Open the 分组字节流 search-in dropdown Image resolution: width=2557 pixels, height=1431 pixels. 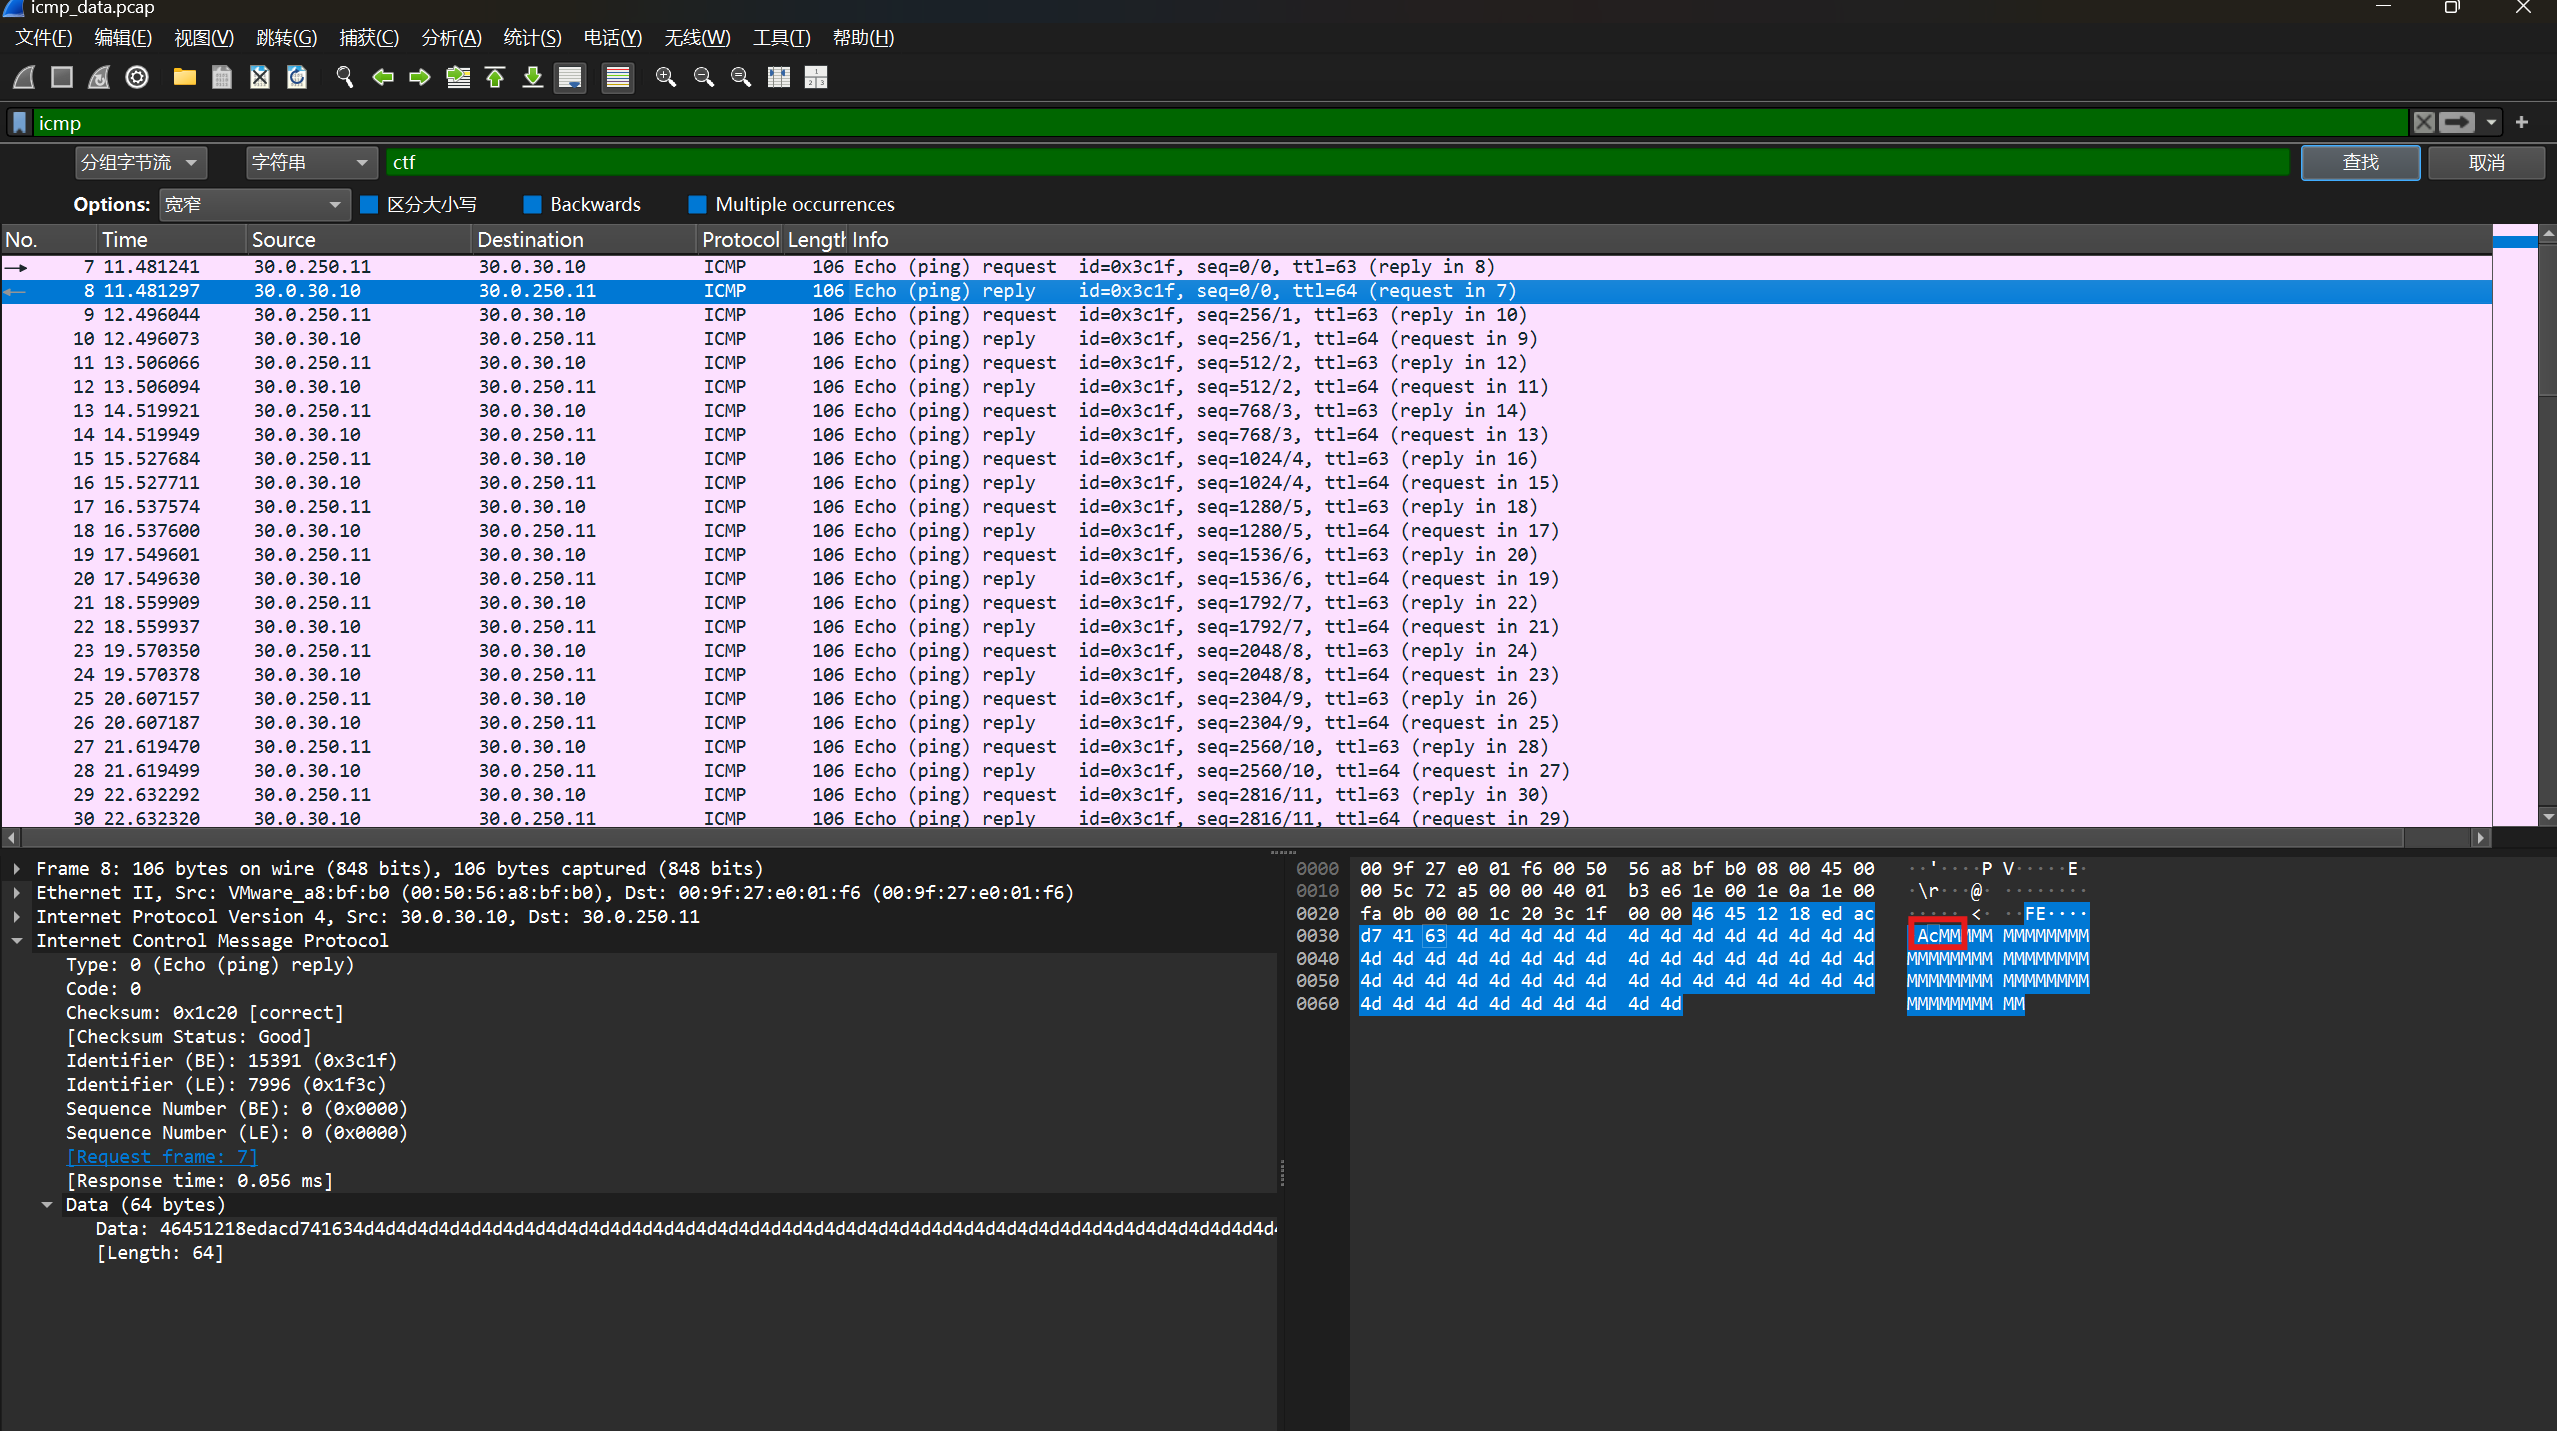pyautogui.click(x=140, y=162)
